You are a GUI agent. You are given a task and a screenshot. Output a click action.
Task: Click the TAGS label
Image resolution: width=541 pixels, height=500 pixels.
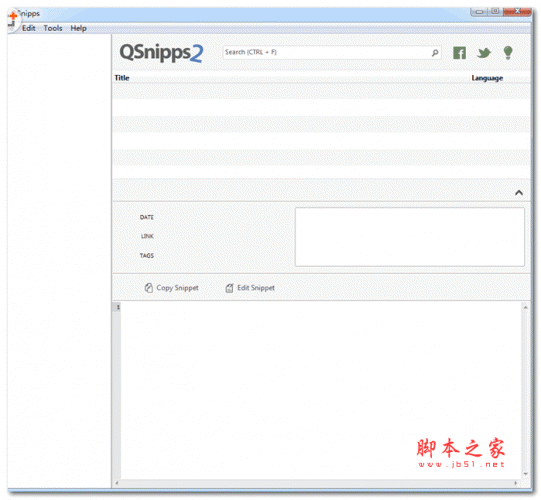[x=147, y=255]
